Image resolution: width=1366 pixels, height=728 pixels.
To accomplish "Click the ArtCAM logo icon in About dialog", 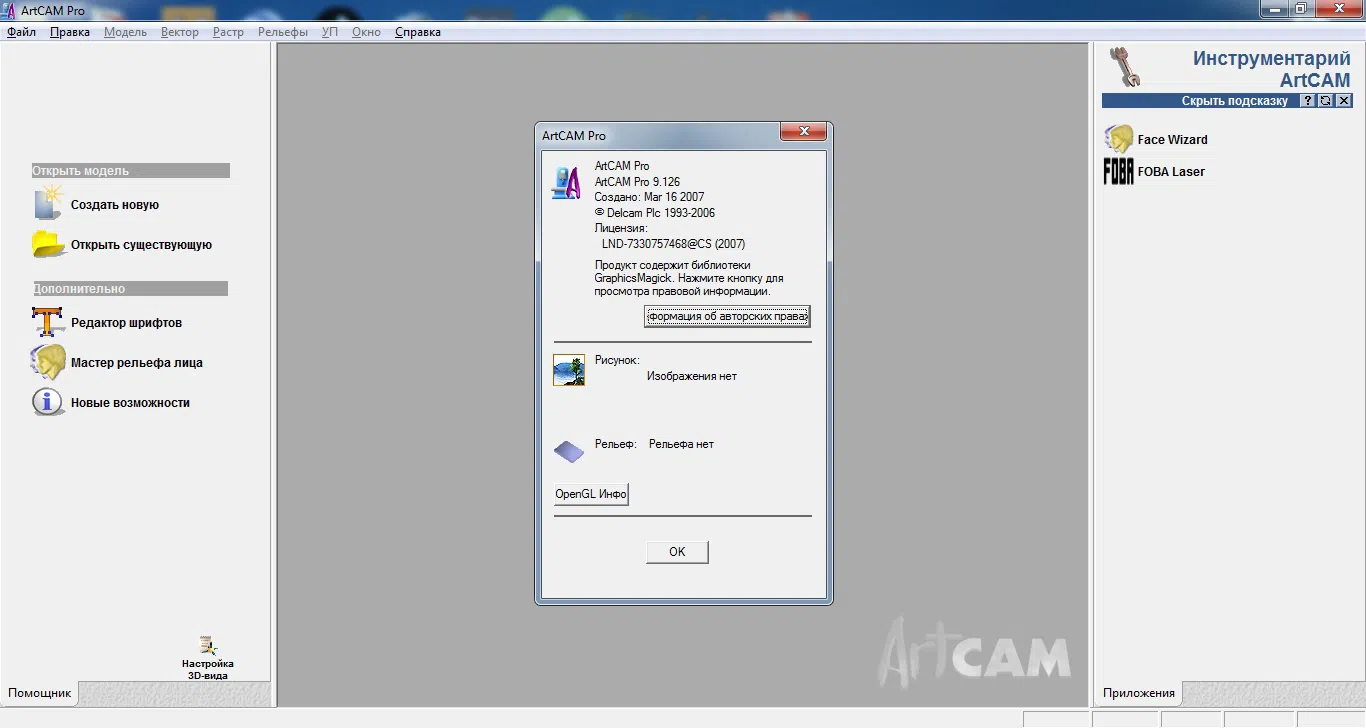I will tap(567, 182).
